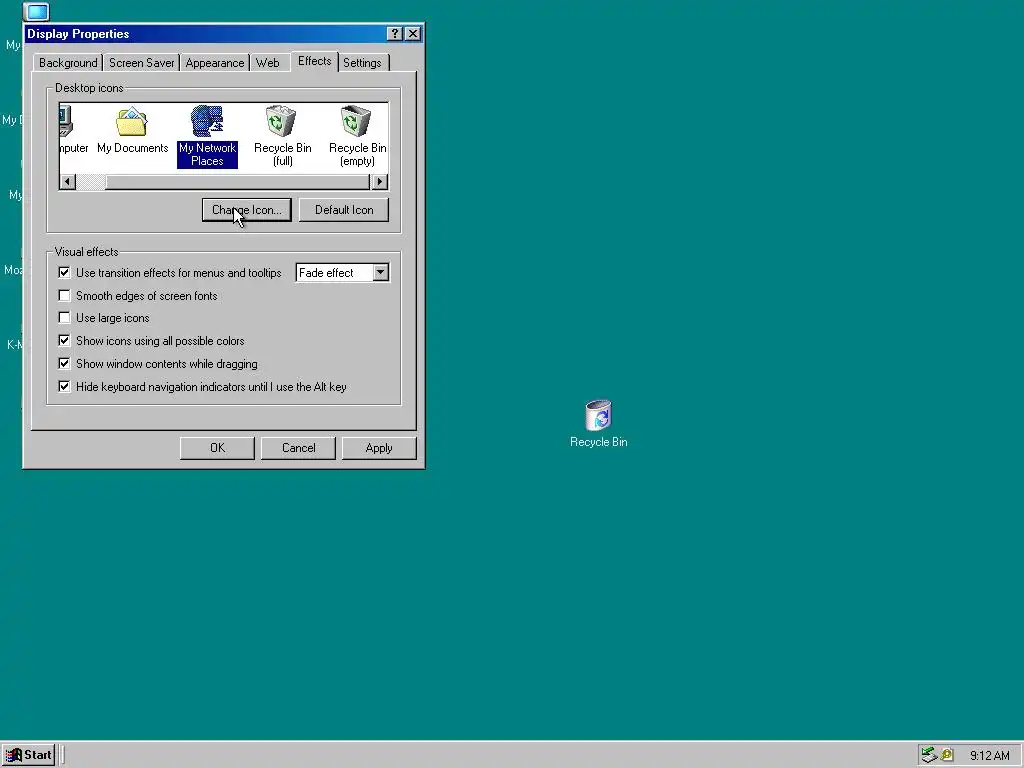1024x768 pixels.
Task: Click the 9:12 AM taskbar clock
Action: [x=989, y=756]
